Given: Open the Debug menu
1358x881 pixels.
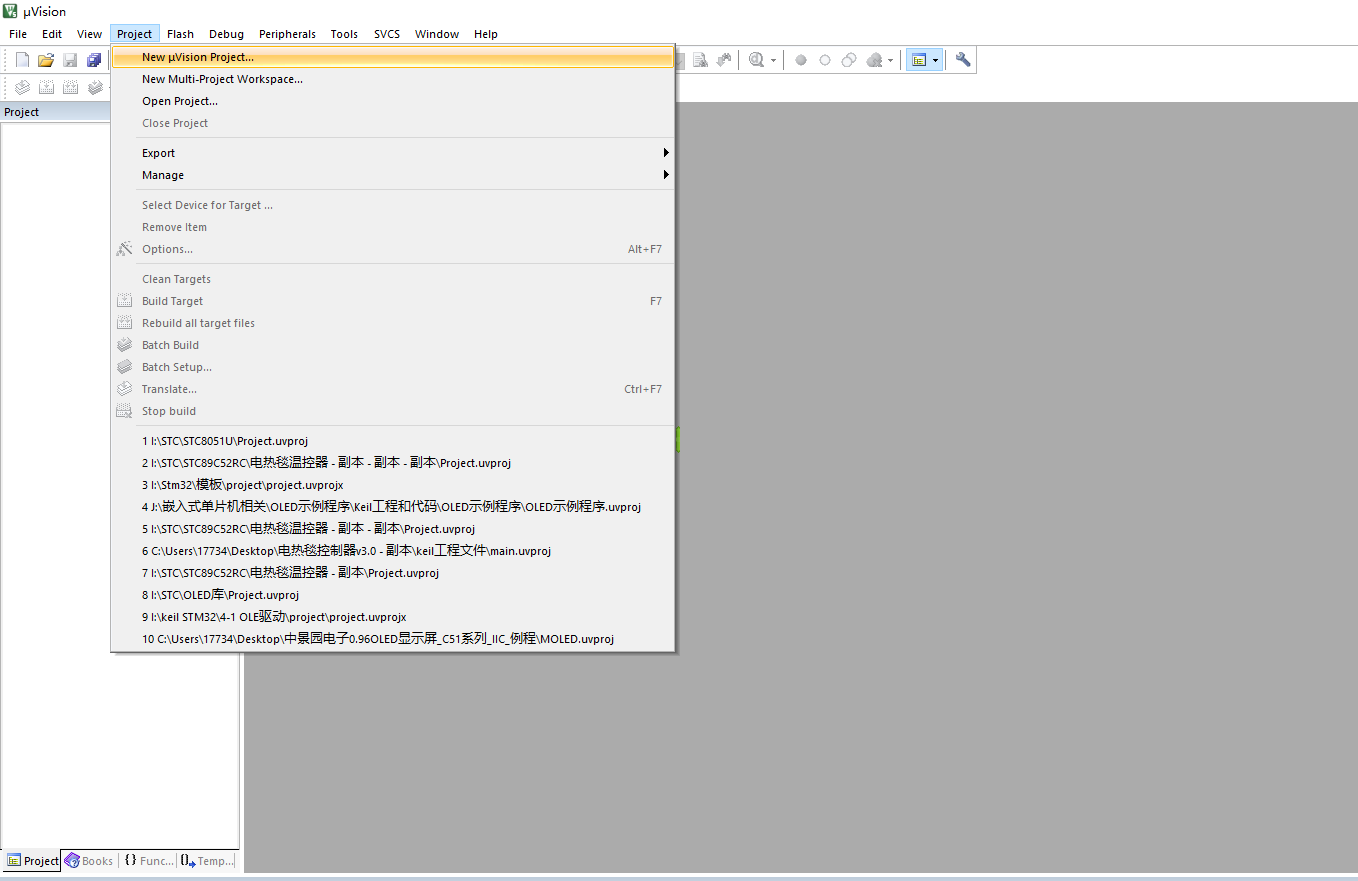Looking at the screenshot, I should pos(227,34).
